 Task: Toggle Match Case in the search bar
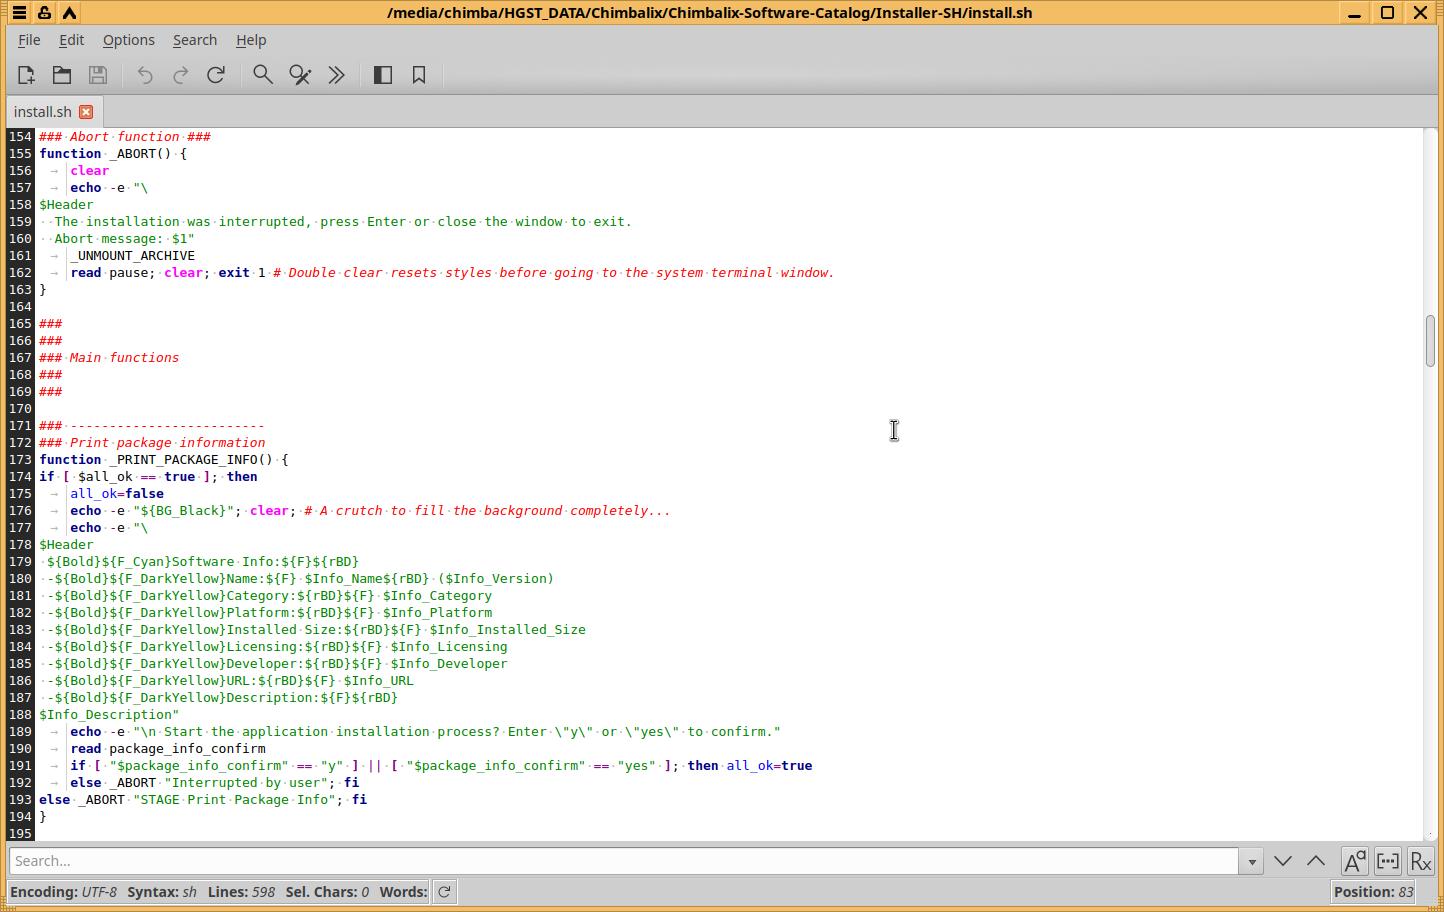click(1355, 861)
